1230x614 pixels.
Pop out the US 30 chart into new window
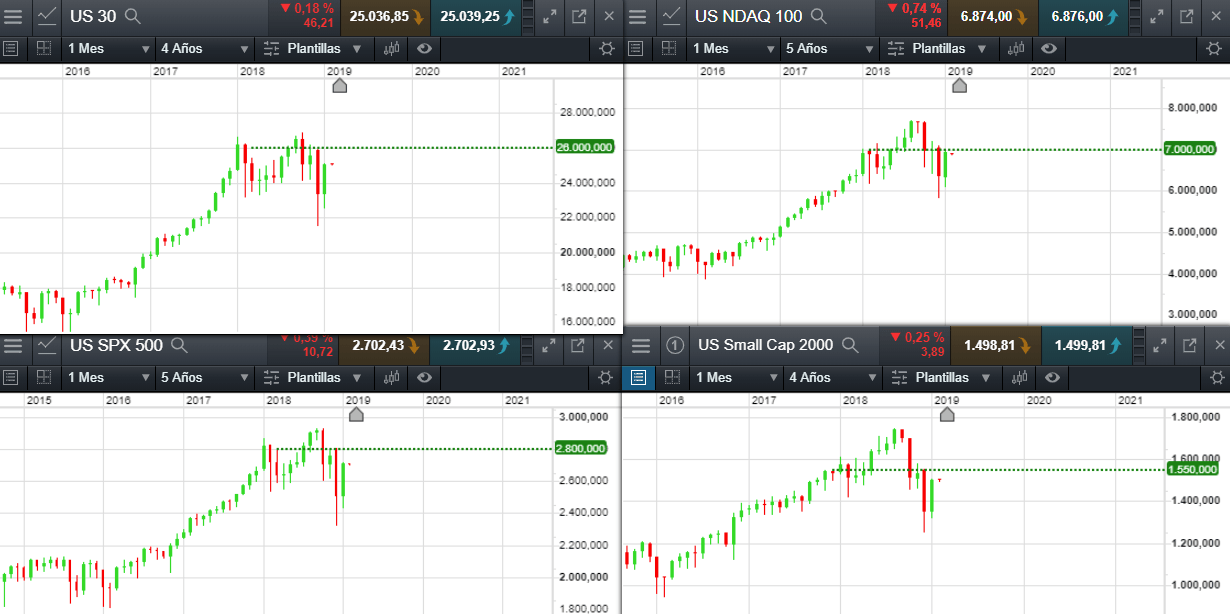[x=580, y=16]
